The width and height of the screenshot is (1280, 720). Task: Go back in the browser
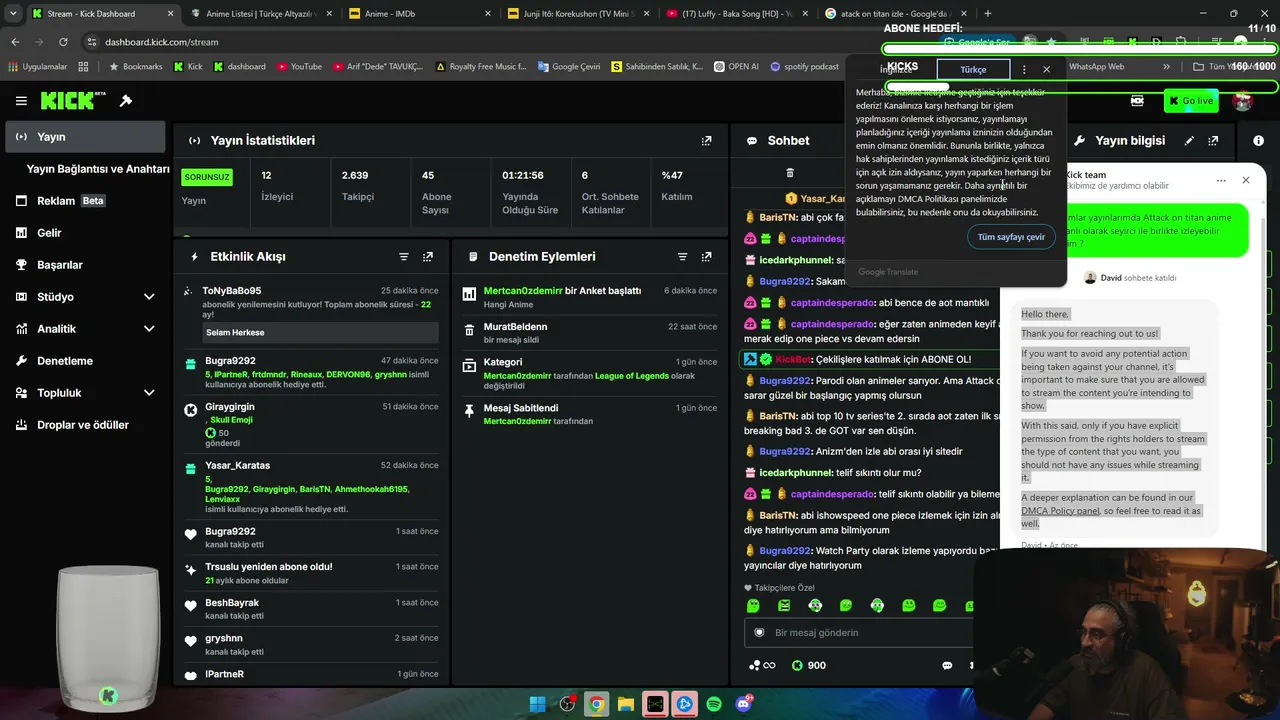(x=15, y=42)
